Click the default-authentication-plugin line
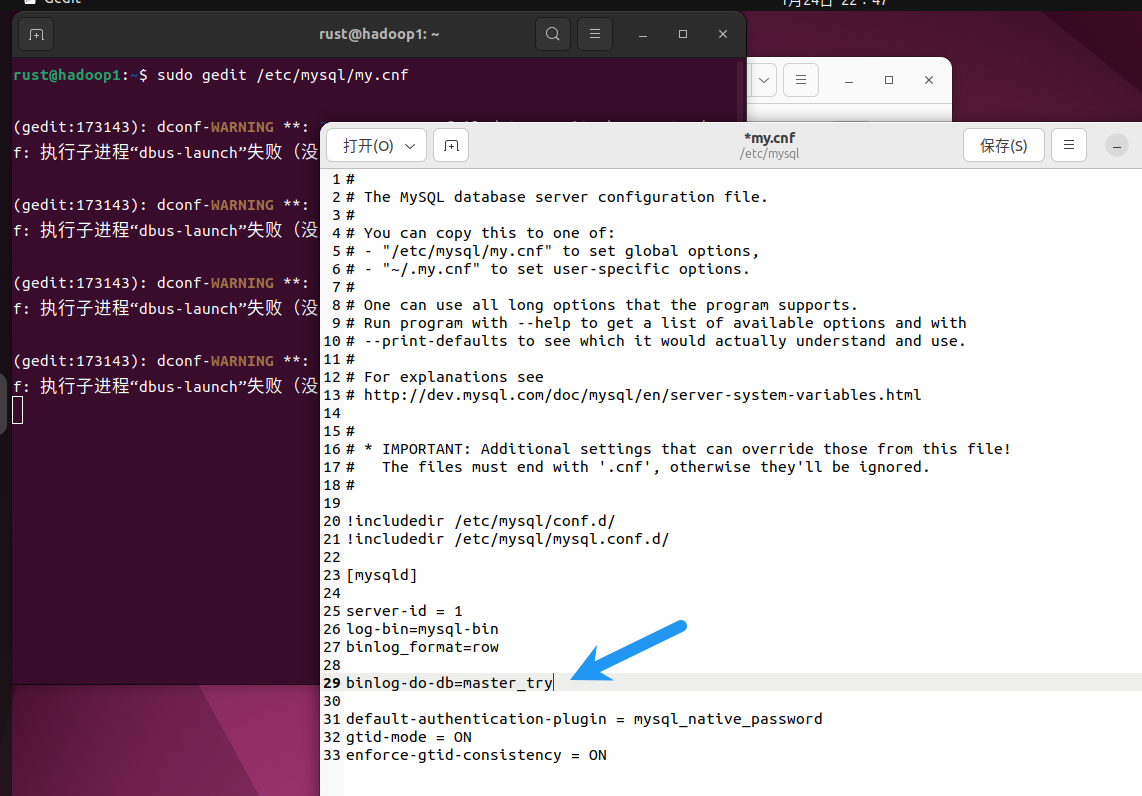1142x796 pixels. click(584, 719)
